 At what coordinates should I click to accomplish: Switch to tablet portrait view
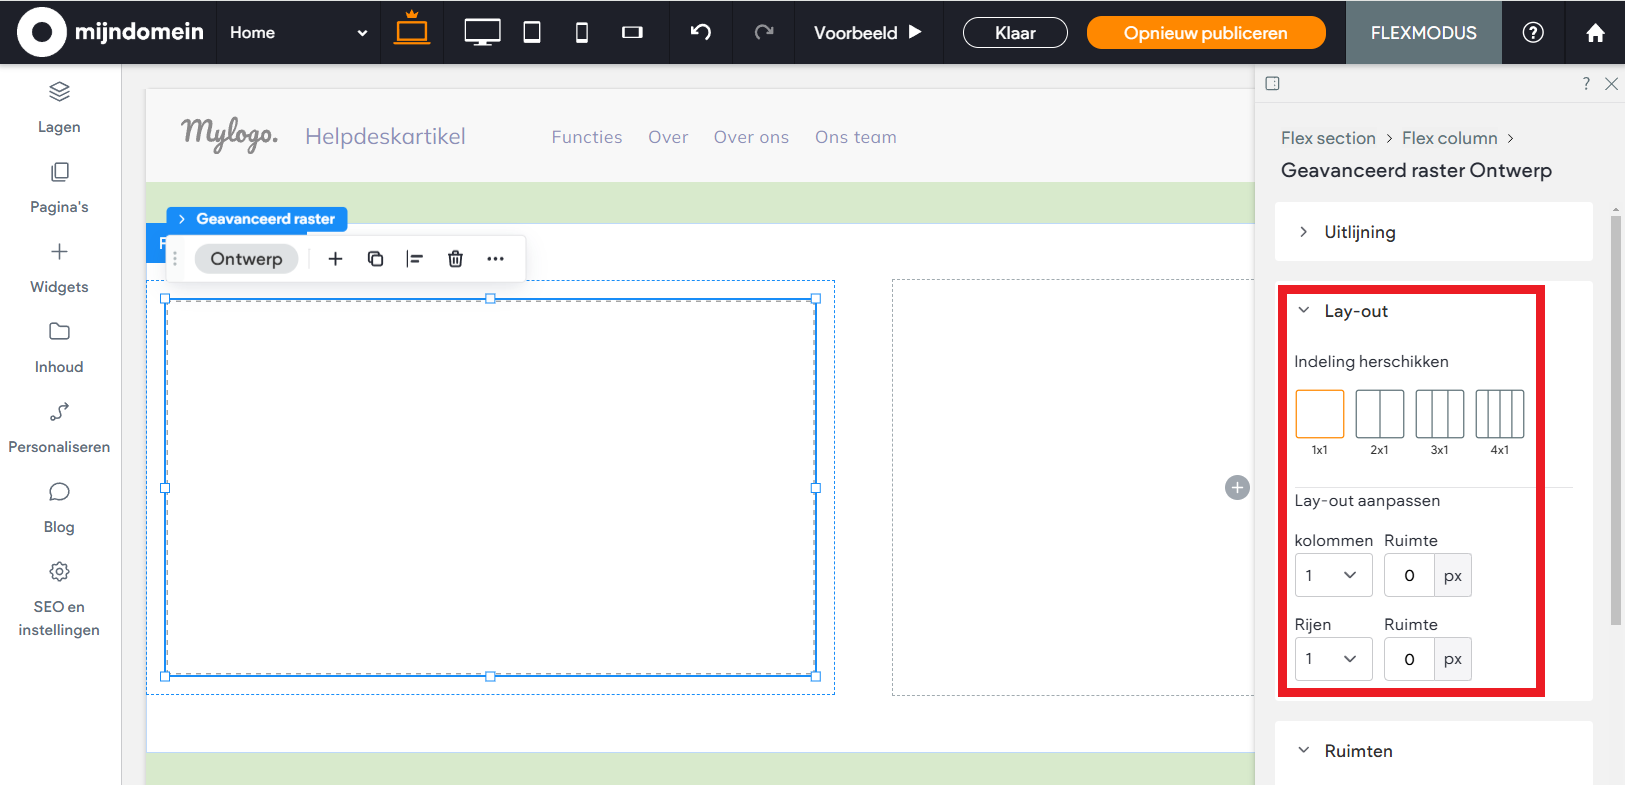point(532,33)
